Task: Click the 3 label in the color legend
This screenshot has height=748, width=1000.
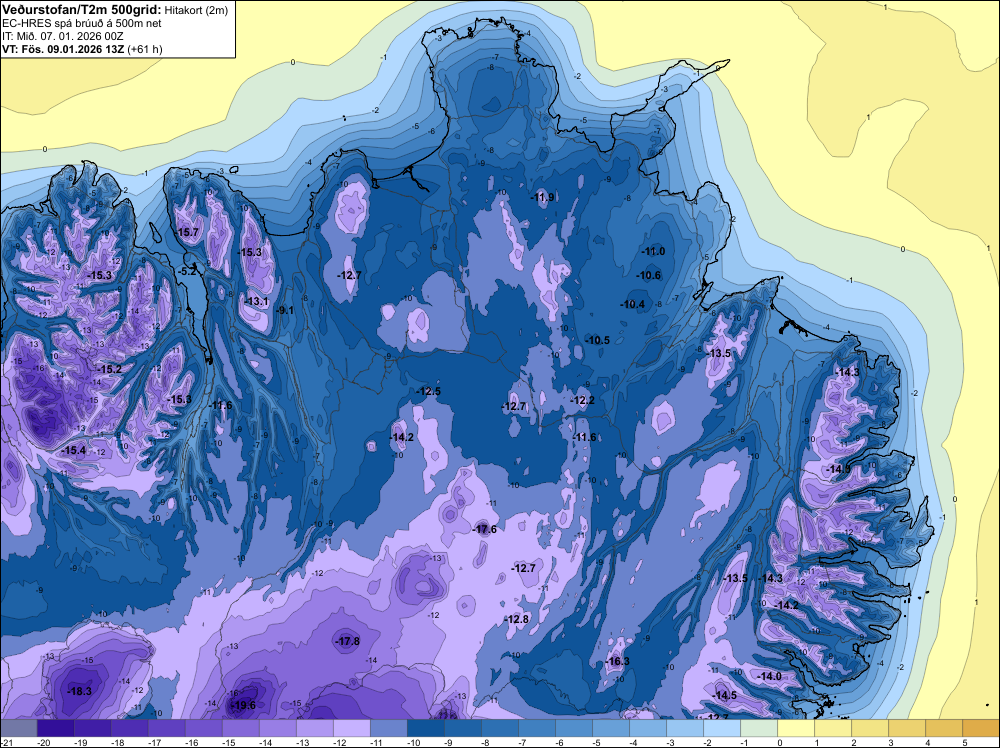Action: pyautogui.click(x=892, y=742)
